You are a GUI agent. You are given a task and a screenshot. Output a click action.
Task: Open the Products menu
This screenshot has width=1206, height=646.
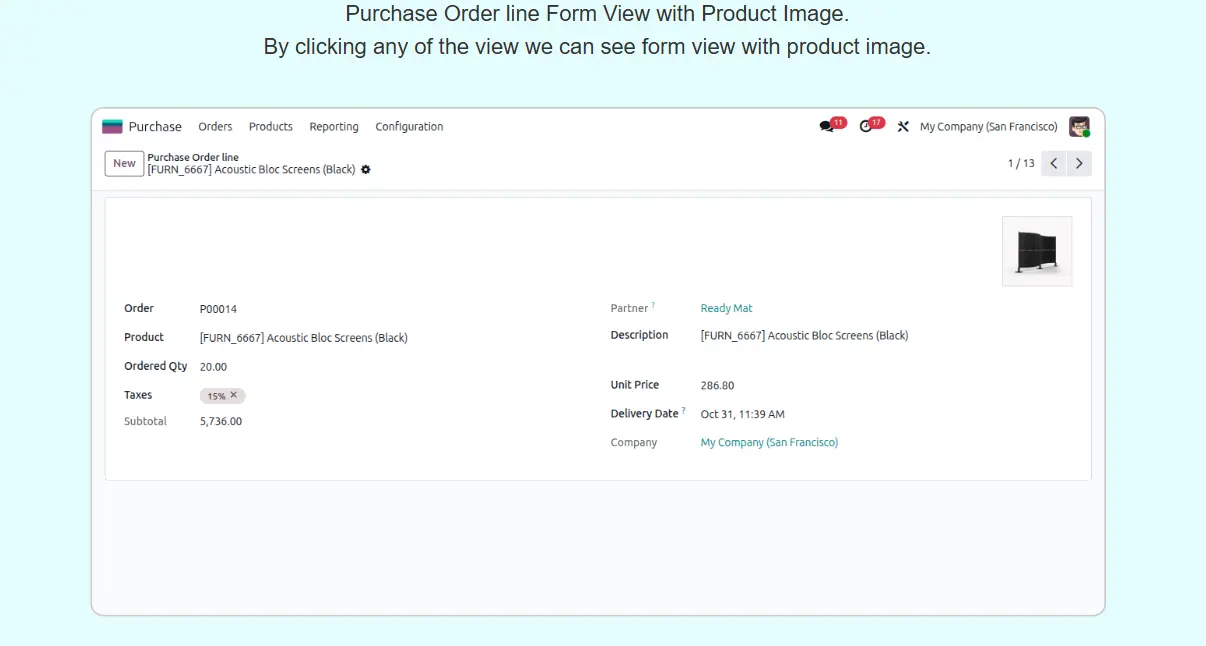[x=270, y=127]
